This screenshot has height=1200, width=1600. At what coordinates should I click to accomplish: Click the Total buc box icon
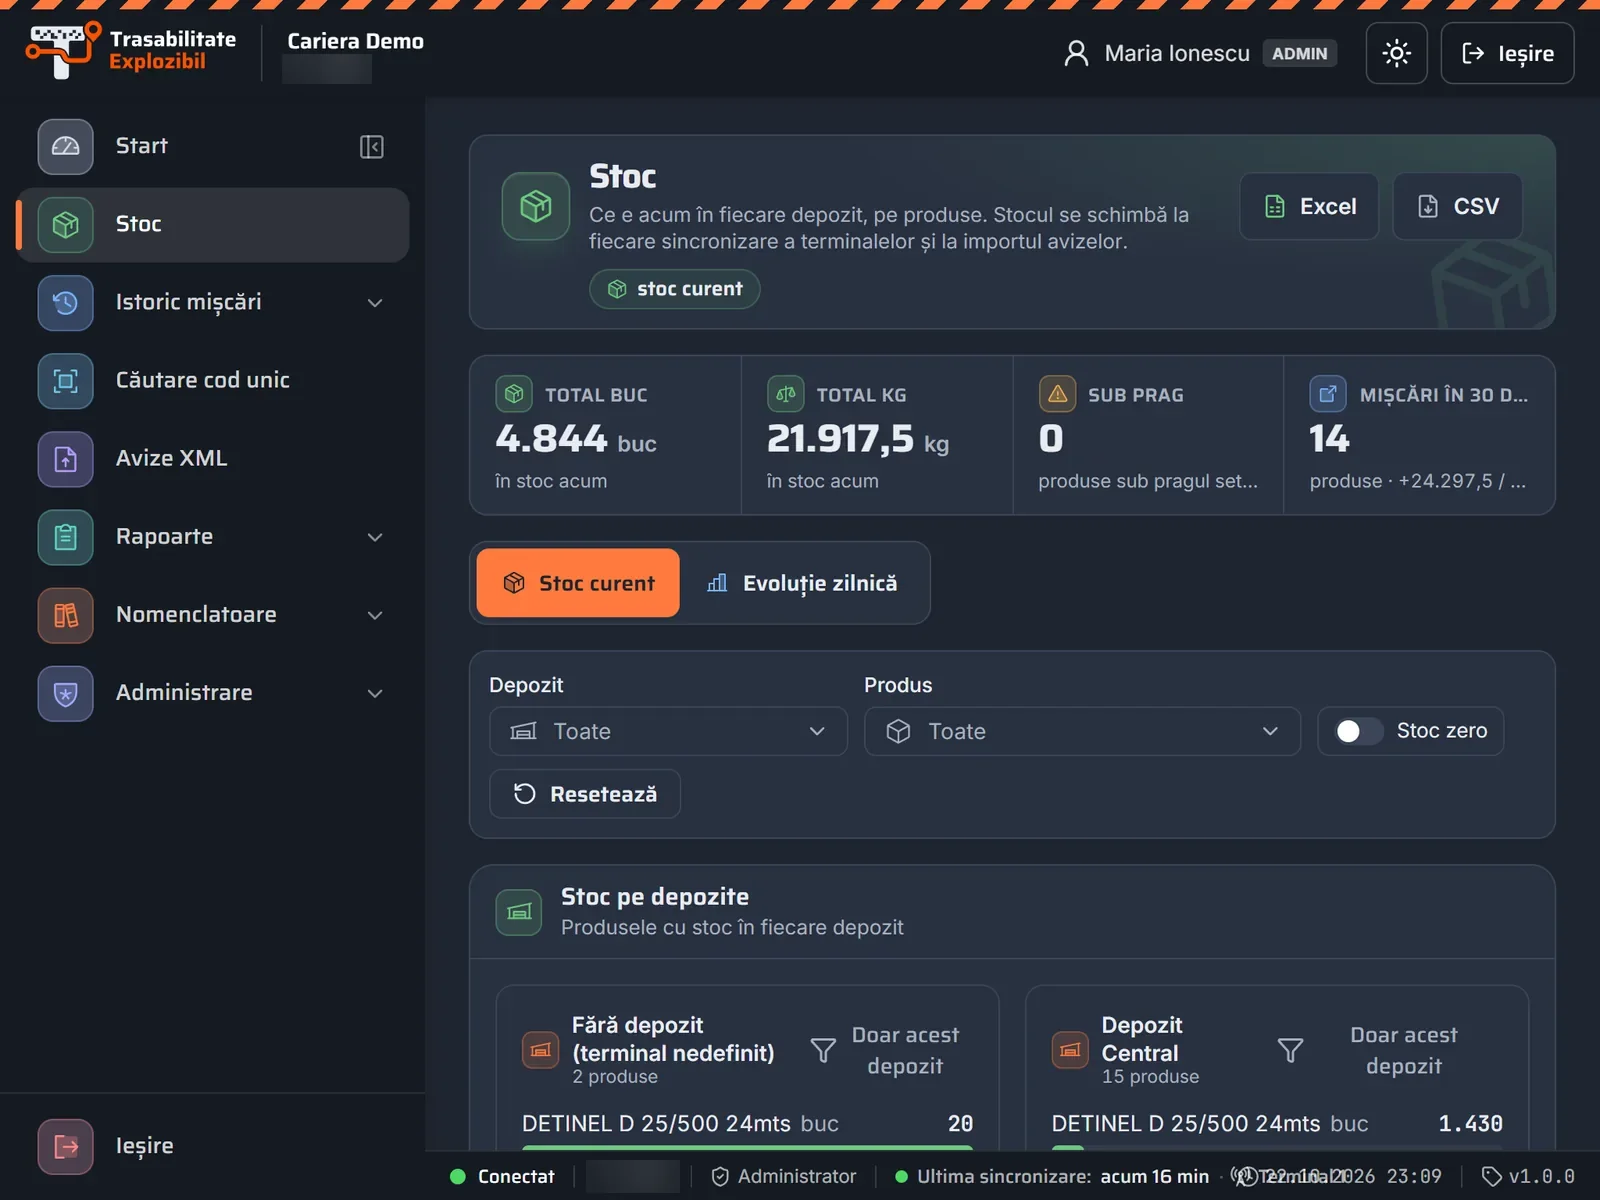coord(514,394)
